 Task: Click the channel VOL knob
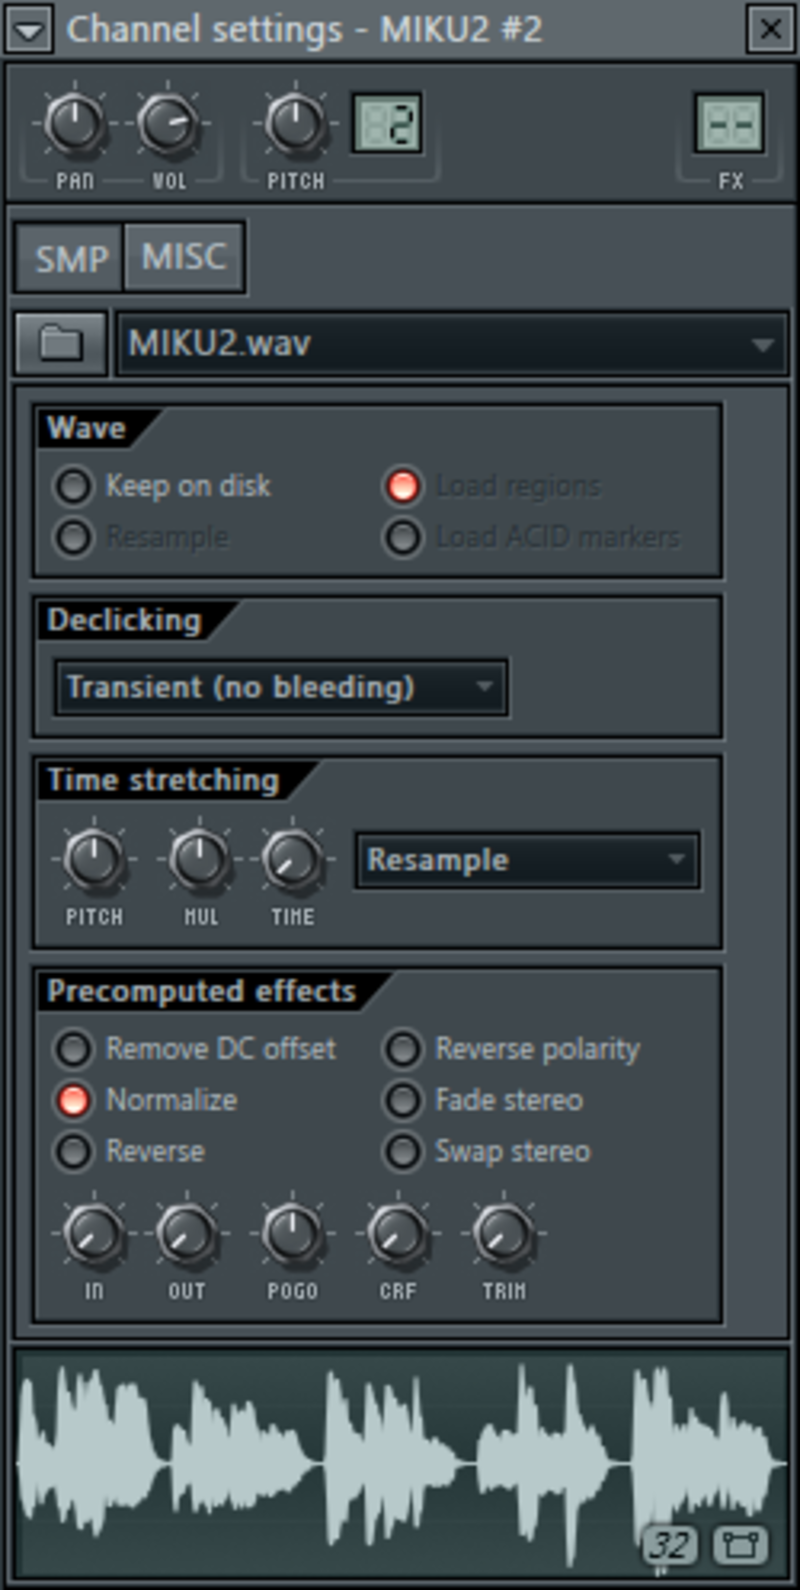(167, 123)
